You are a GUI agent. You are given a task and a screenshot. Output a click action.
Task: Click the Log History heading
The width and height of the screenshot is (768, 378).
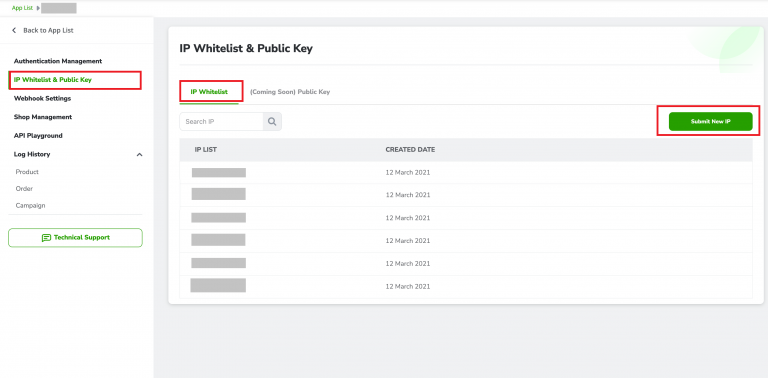[x=32, y=154]
